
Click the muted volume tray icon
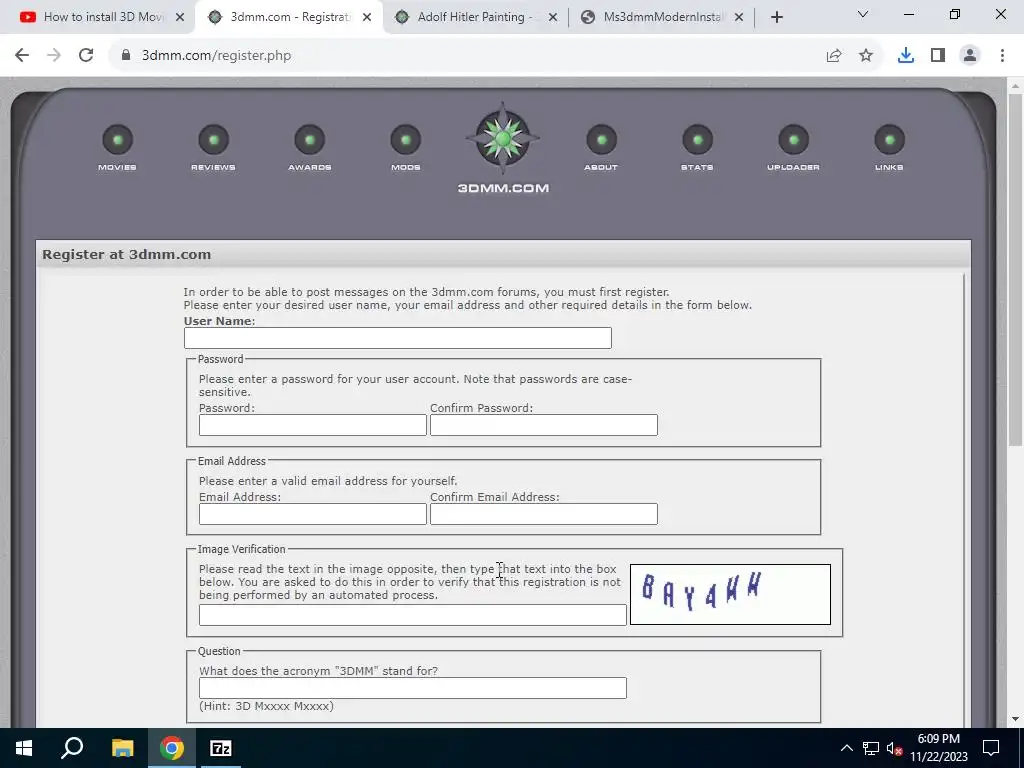click(x=894, y=748)
